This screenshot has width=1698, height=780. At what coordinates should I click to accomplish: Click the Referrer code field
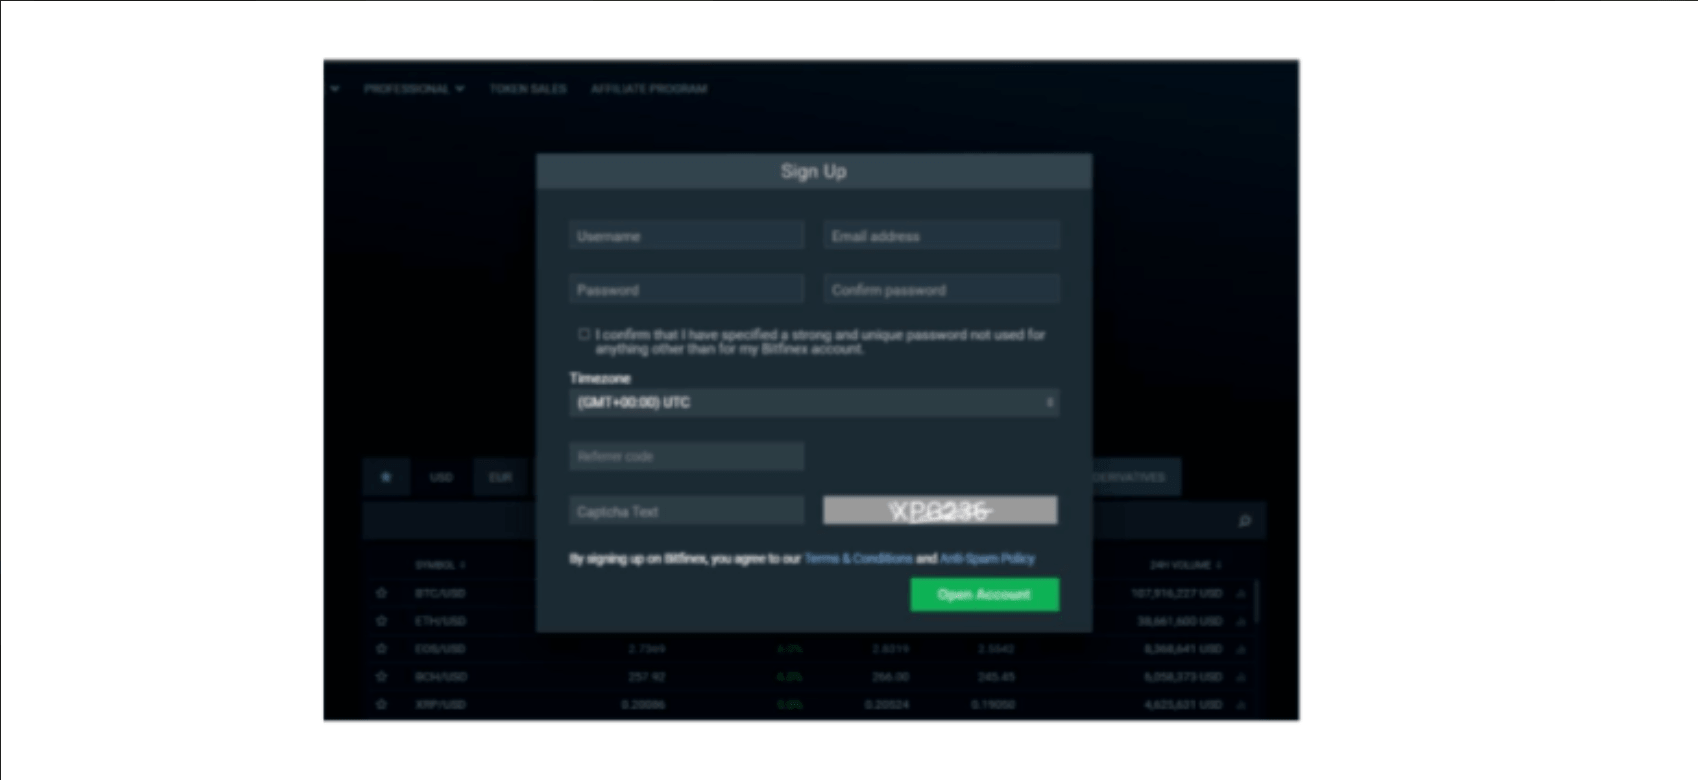tap(686, 456)
